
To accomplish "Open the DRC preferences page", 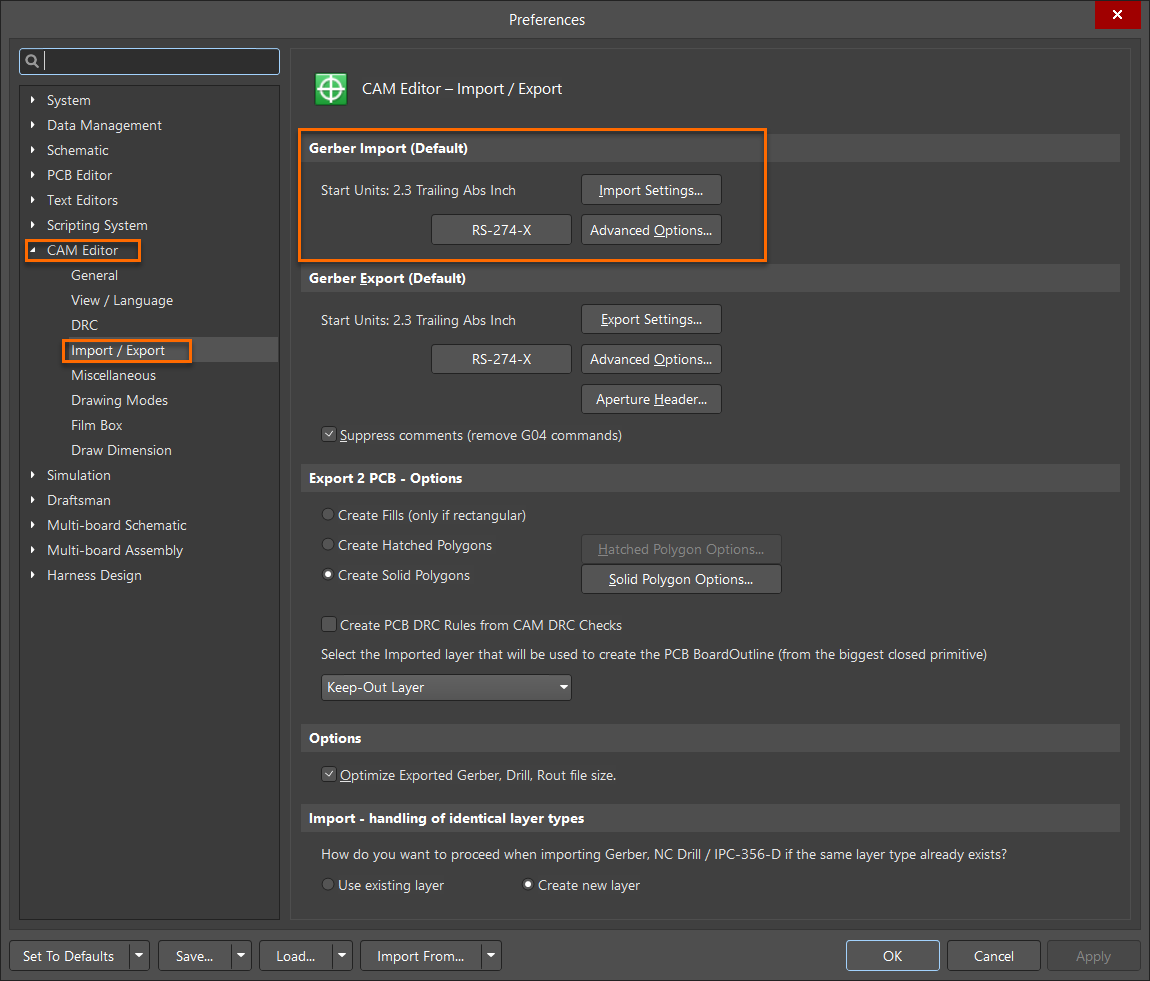I will click(84, 325).
